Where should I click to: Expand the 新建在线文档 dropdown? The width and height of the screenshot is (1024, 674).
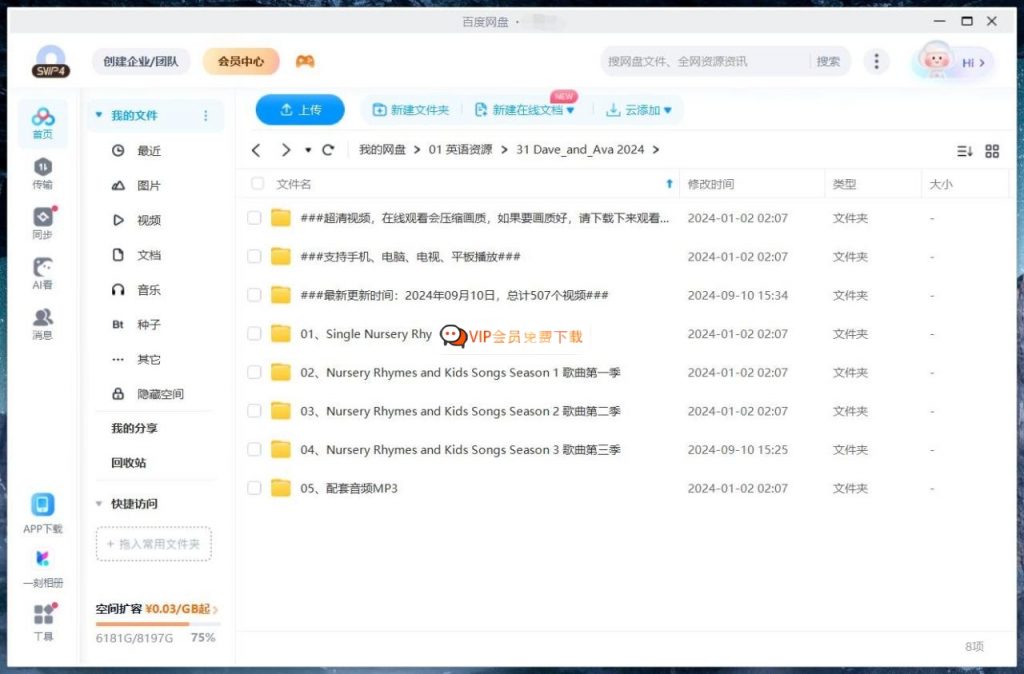click(x=570, y=110)
